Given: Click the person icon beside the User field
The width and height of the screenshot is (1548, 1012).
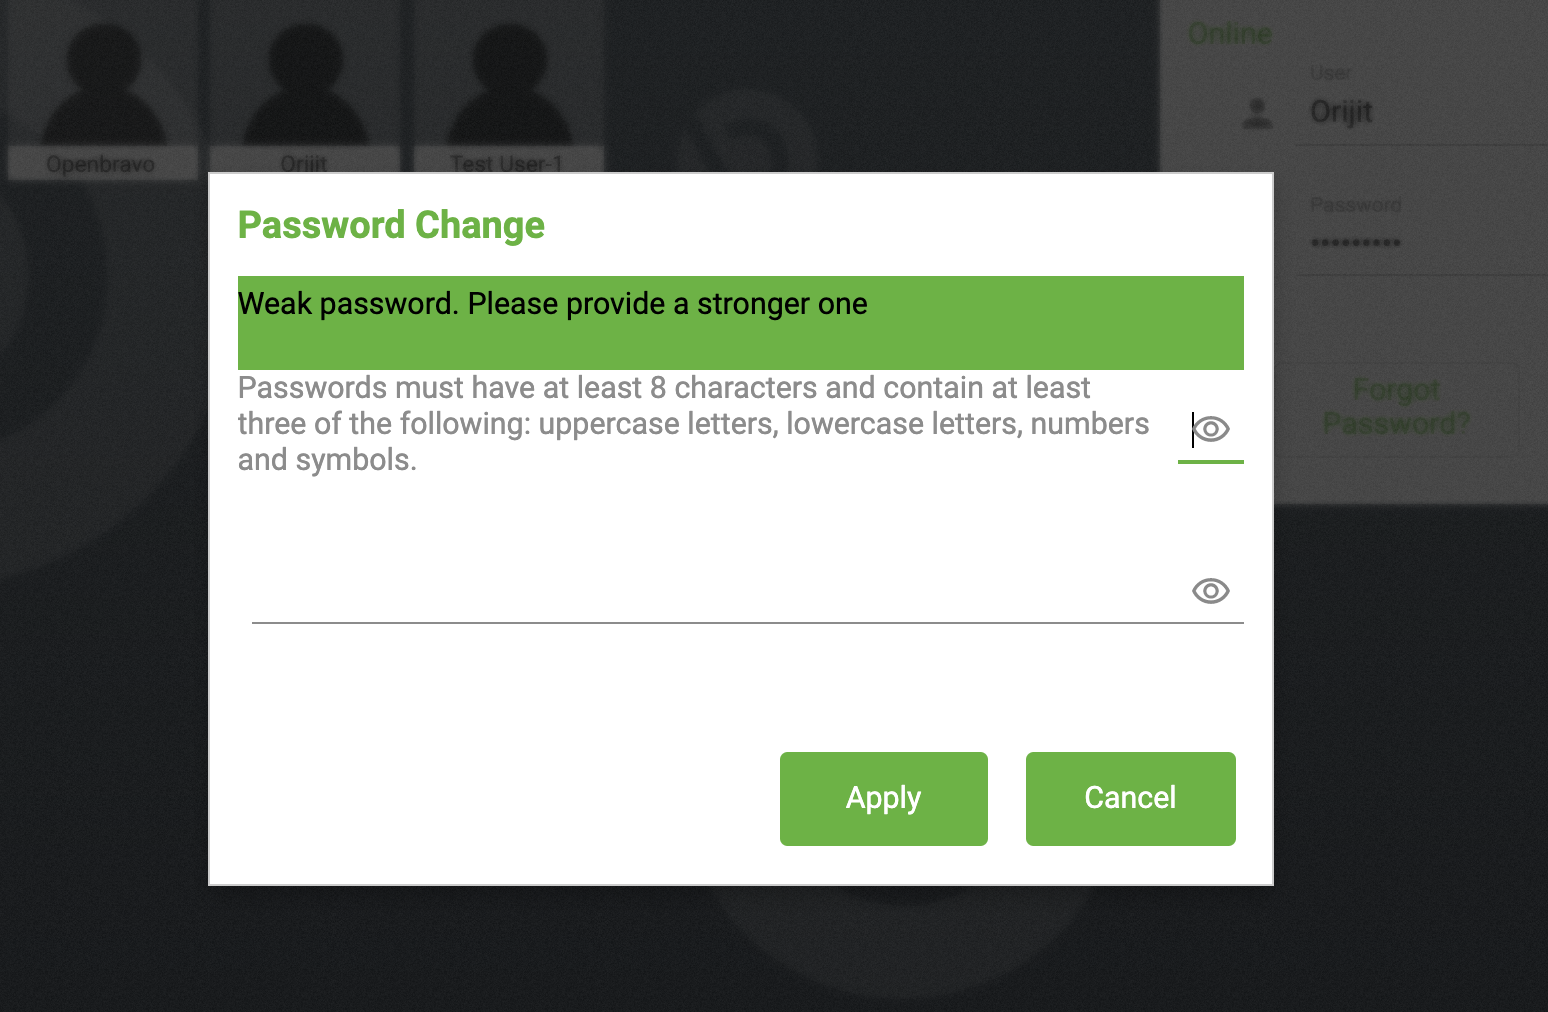Looking at the screenshot, I should pos(1257,113).
